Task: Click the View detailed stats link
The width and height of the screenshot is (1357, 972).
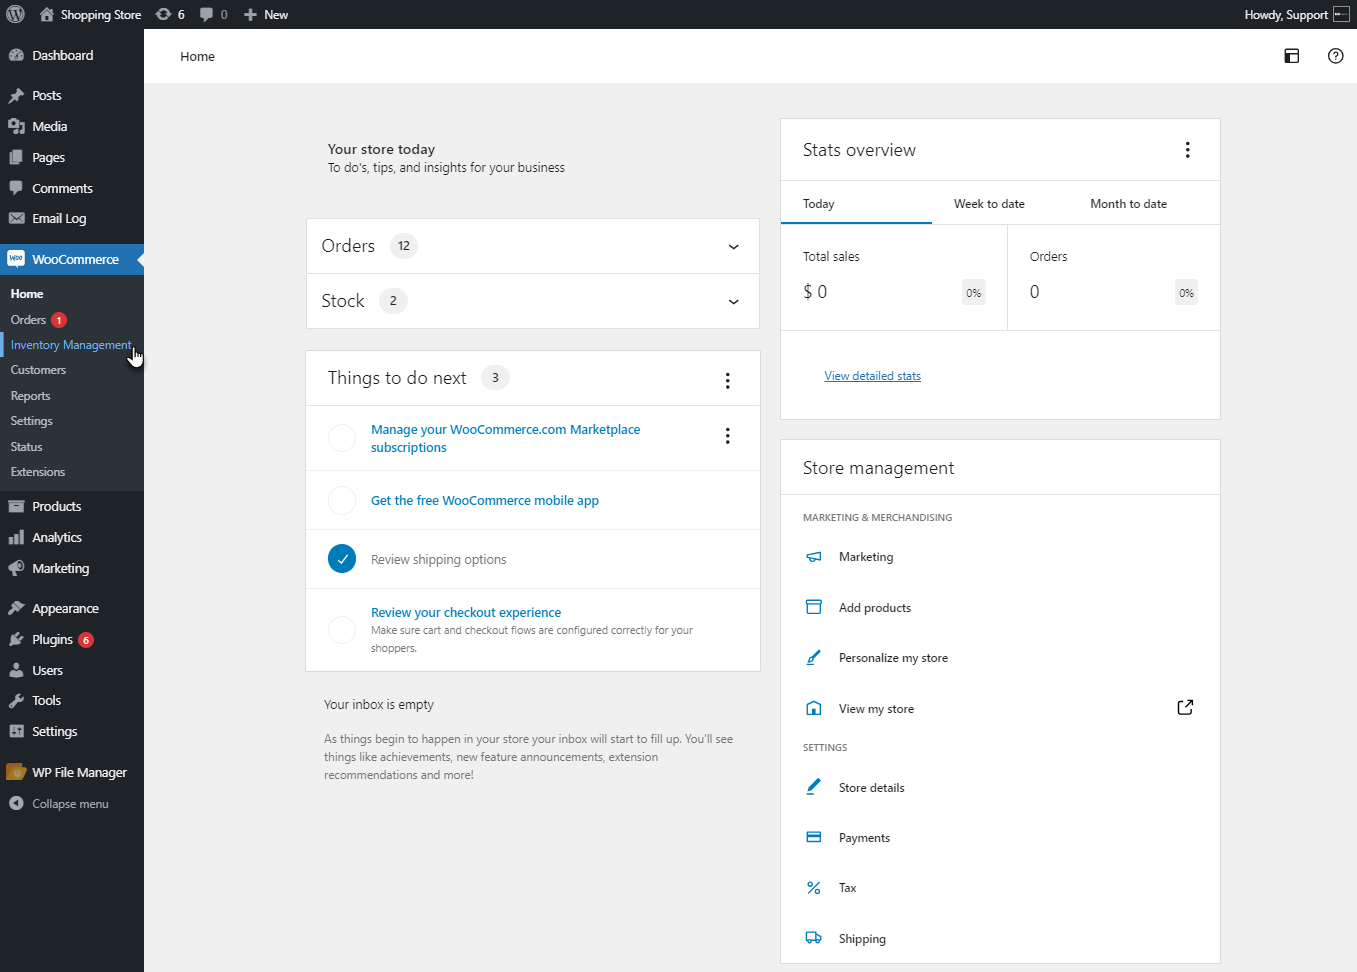Action: tap(872, 376)
